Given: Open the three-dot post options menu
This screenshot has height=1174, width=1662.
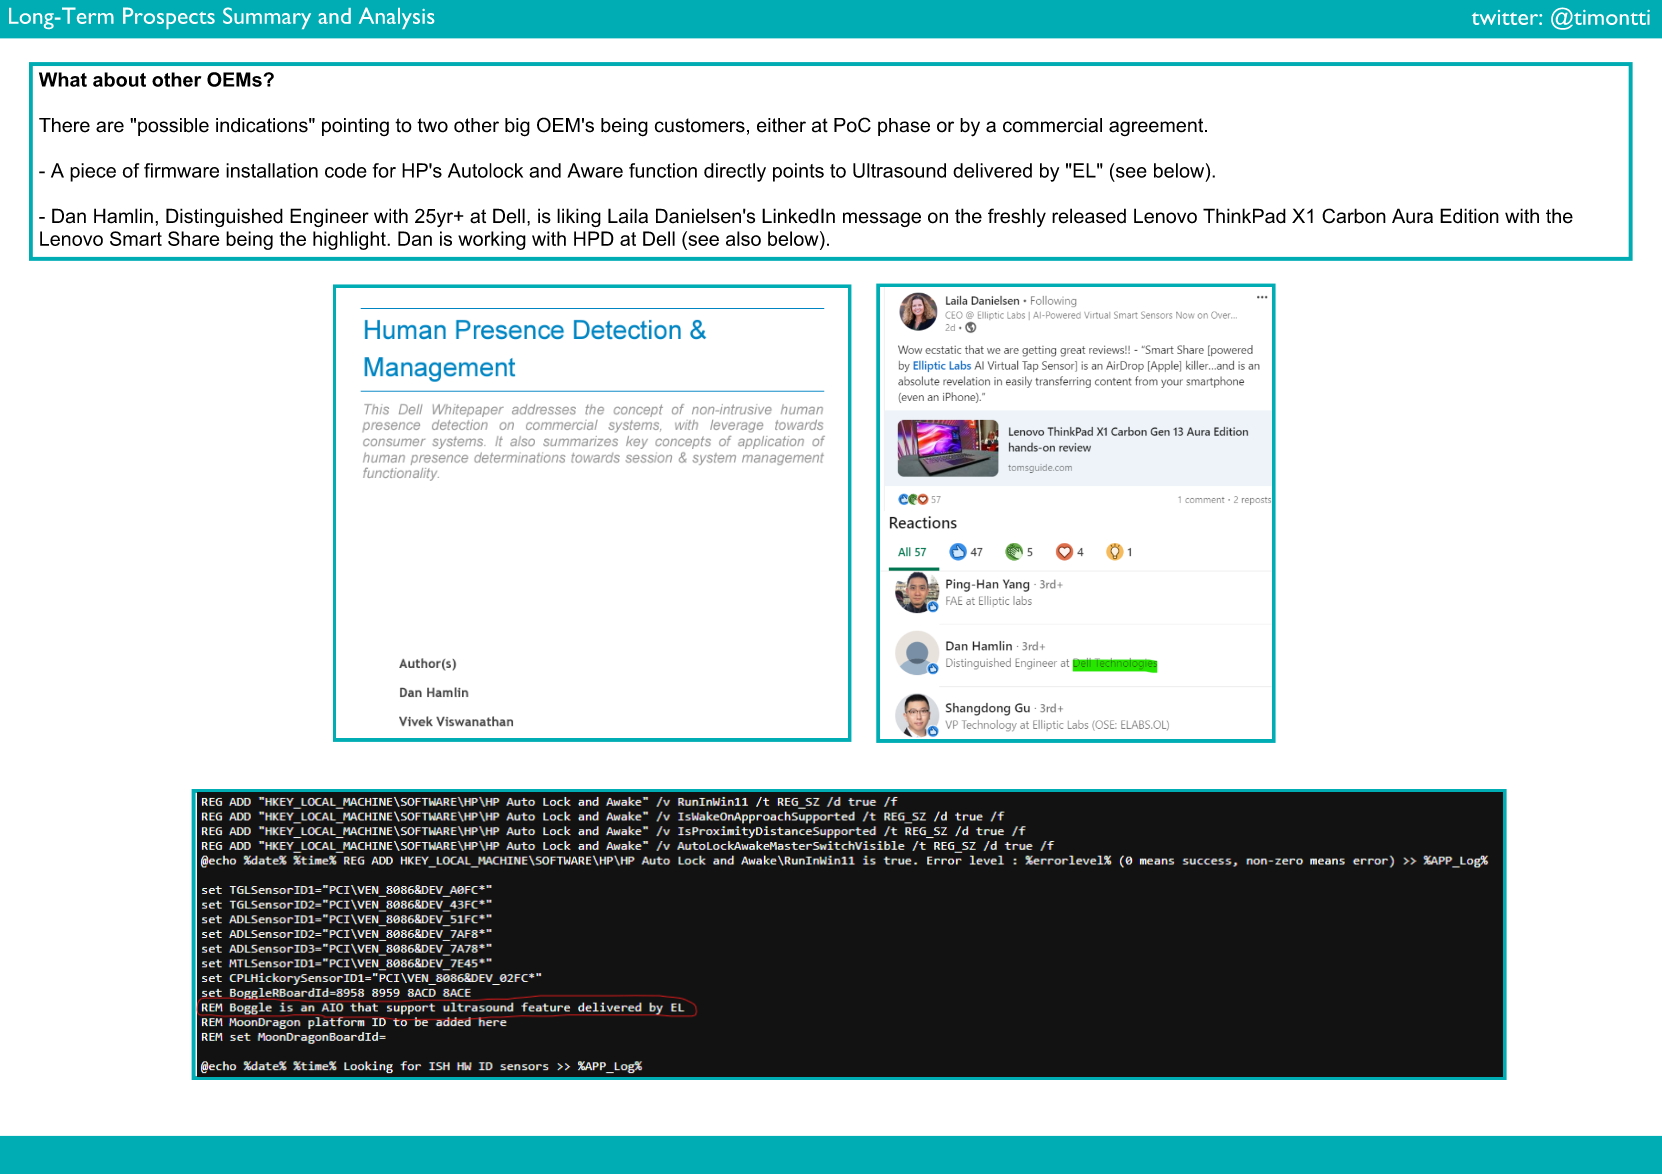Looking at the screenshot, I should 1262,297.
